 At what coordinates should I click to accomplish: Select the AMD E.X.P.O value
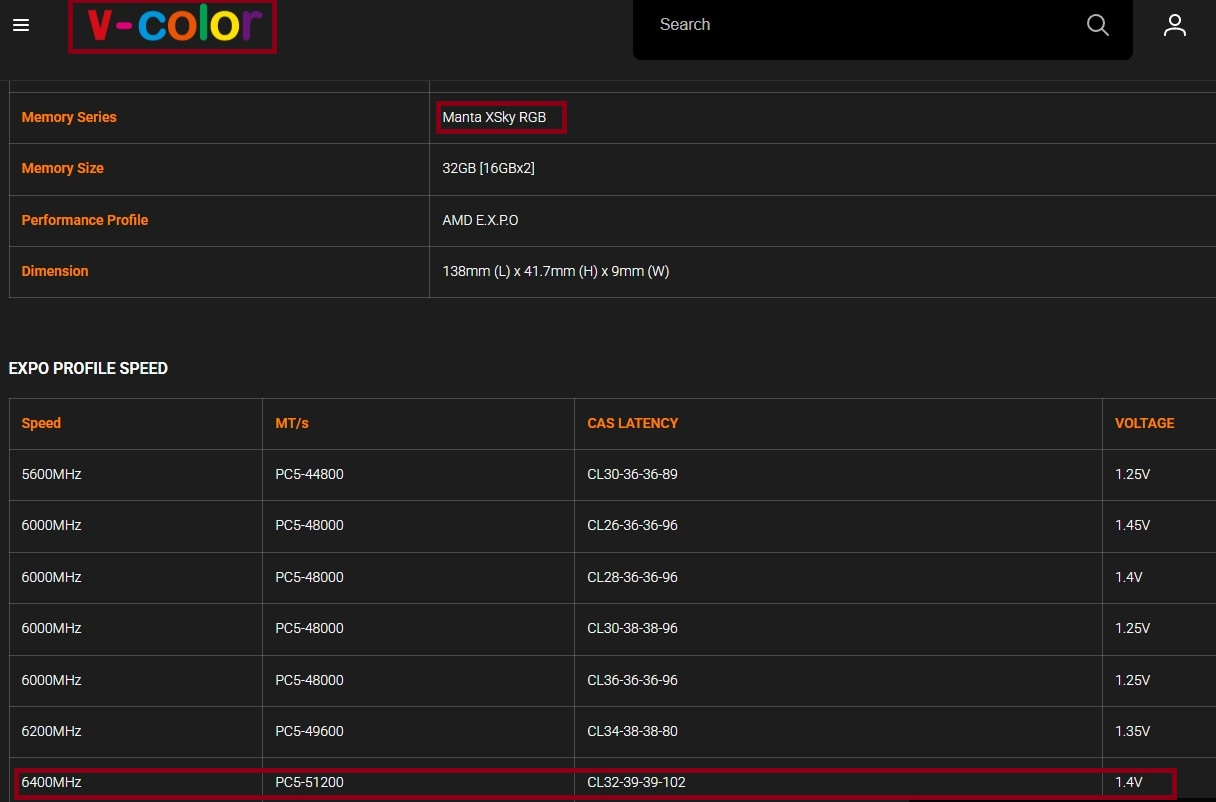pos(480,220)
